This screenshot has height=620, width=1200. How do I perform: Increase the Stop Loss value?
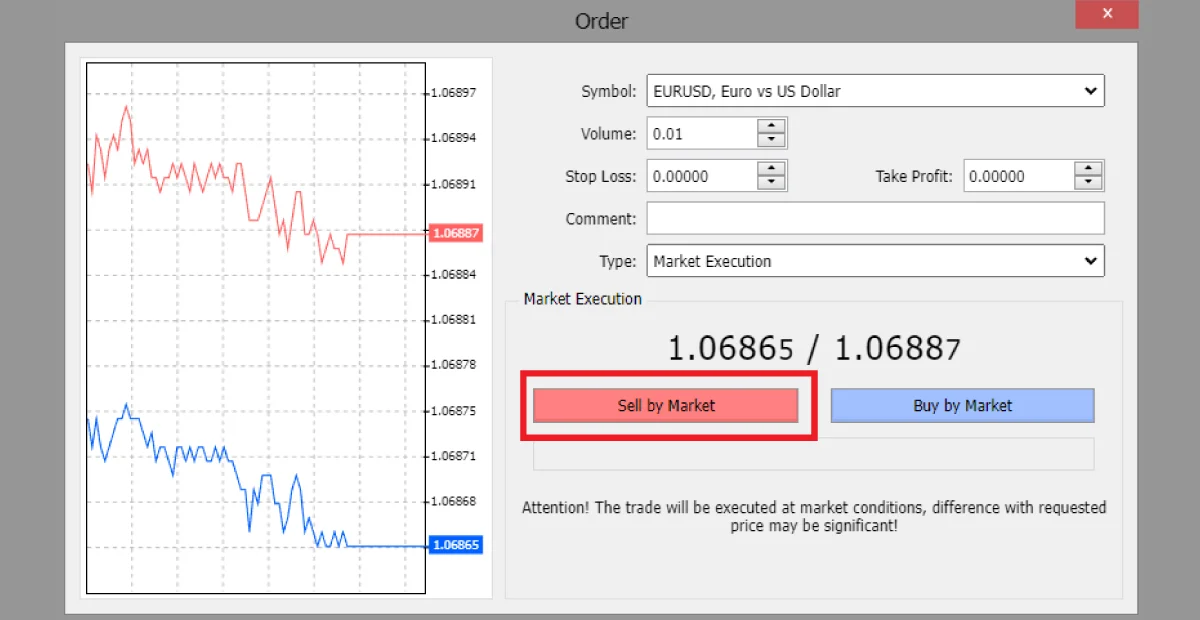771,169
